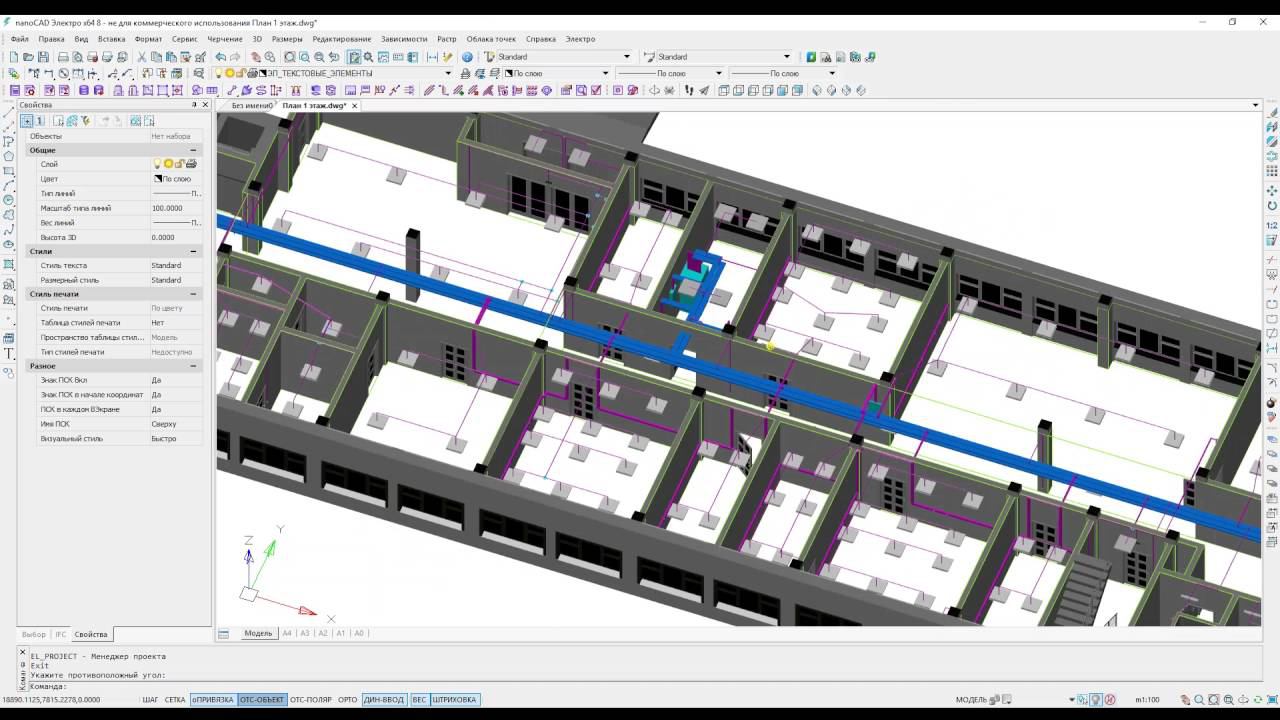Toggle СЕТКА grid display
Screen dimensions: 1280x720
(175, 700)
